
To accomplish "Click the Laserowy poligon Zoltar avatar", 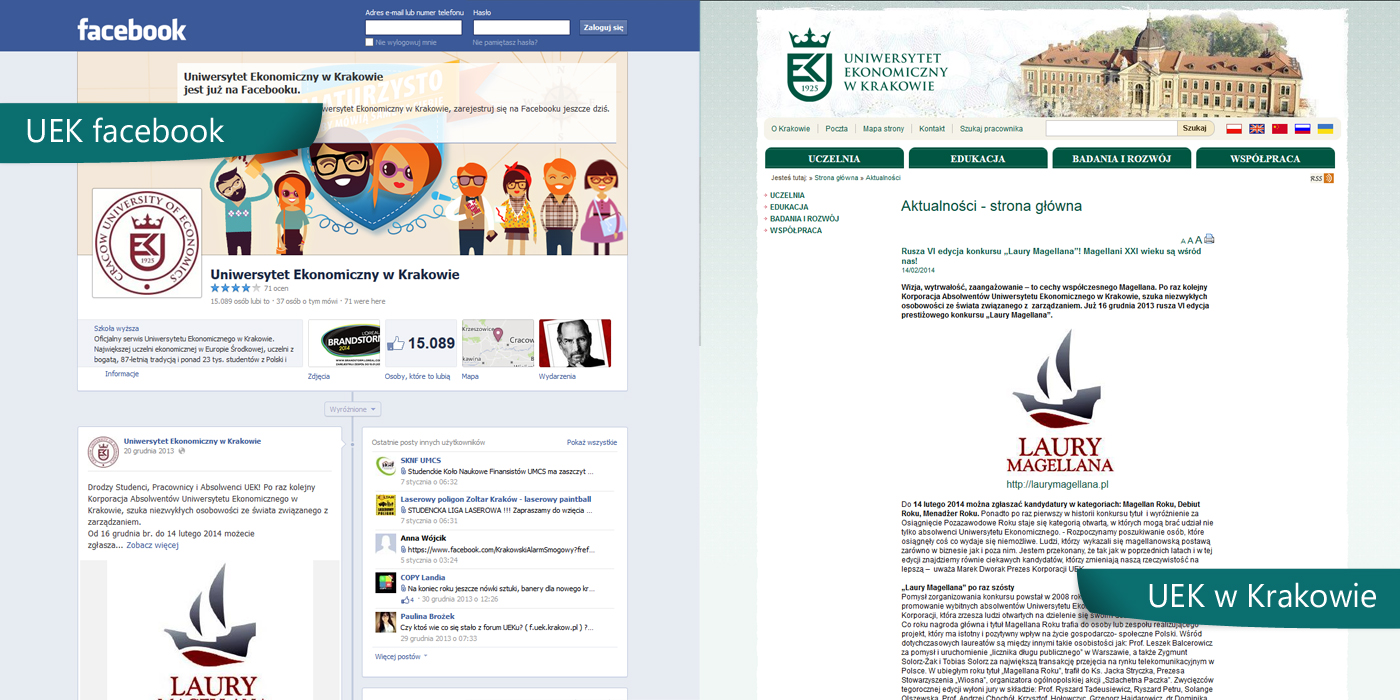I will click(x=385, y=504).
